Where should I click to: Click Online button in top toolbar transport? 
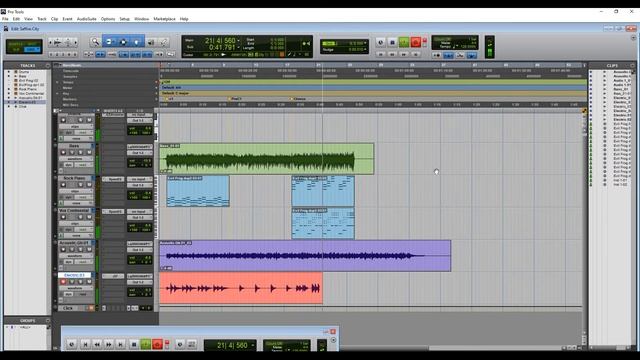[380, 42]
